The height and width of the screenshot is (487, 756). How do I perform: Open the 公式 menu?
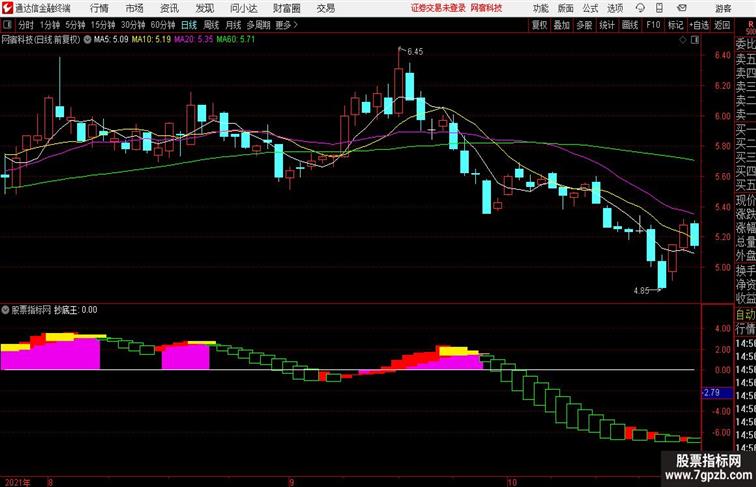coord(590,8)
